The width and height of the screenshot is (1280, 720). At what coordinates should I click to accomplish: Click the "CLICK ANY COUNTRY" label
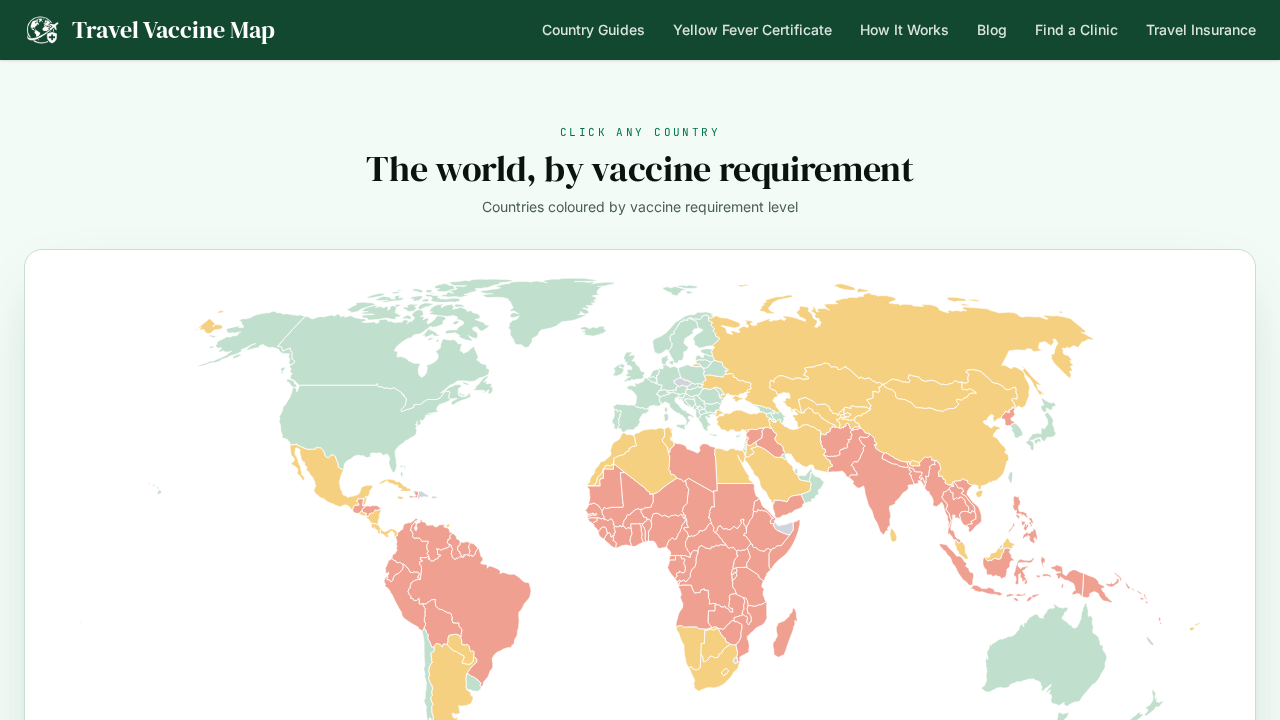pos(640,132)
